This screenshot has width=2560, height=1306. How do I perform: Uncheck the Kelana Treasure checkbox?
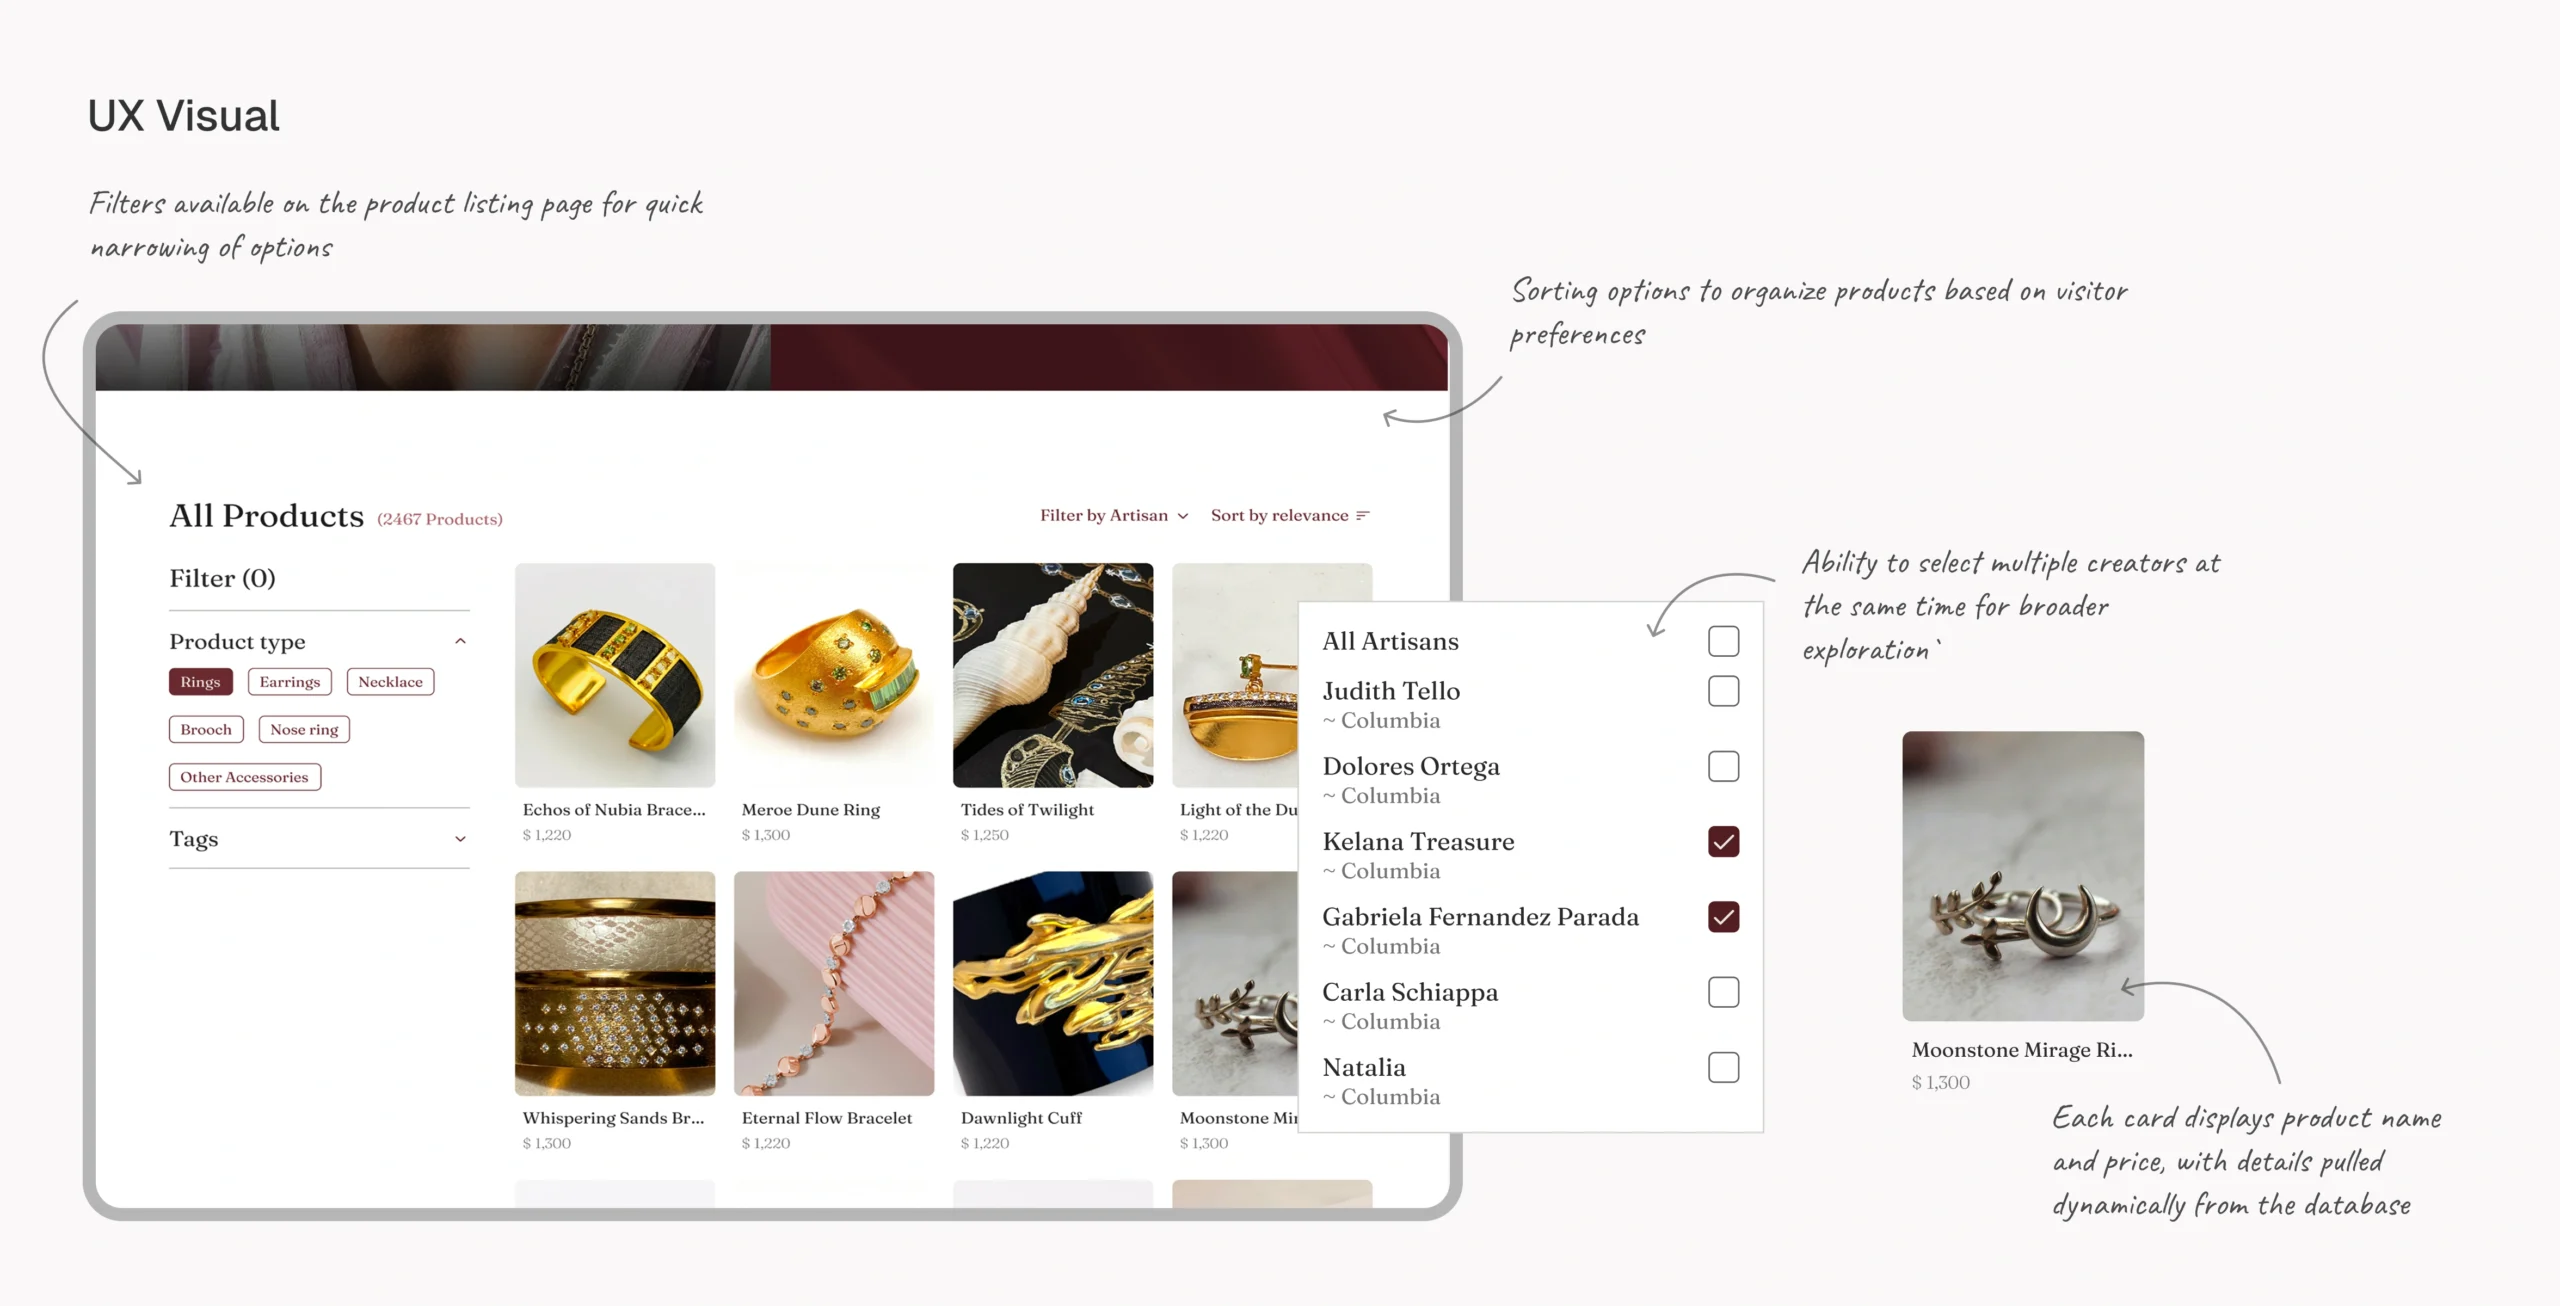pos(1723,842)
